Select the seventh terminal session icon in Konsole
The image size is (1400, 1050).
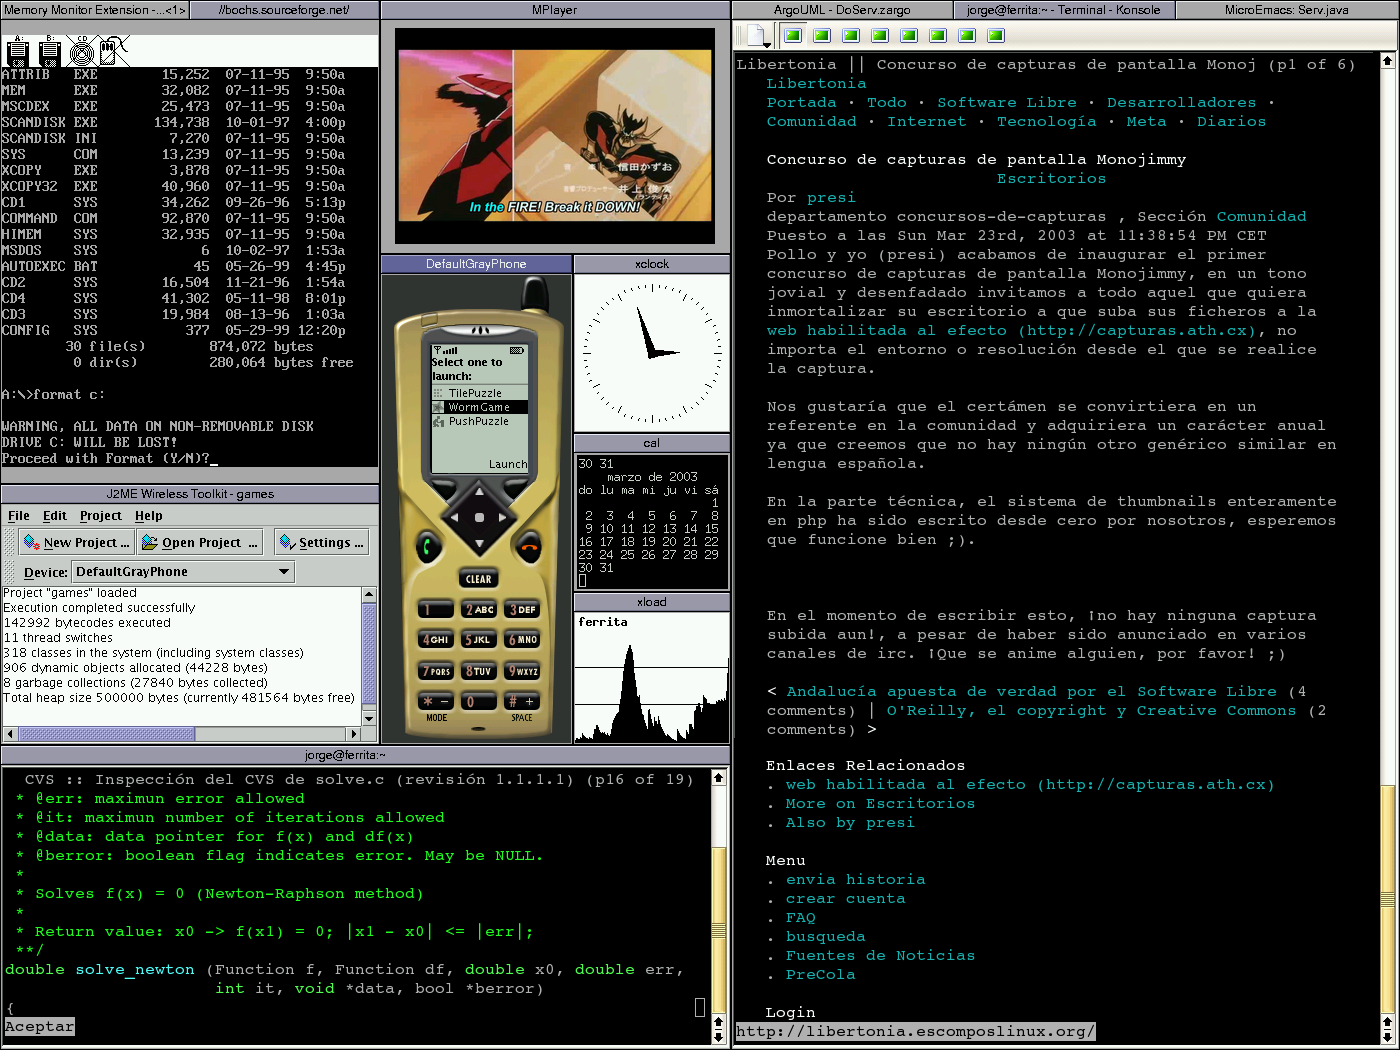[967, 36]
